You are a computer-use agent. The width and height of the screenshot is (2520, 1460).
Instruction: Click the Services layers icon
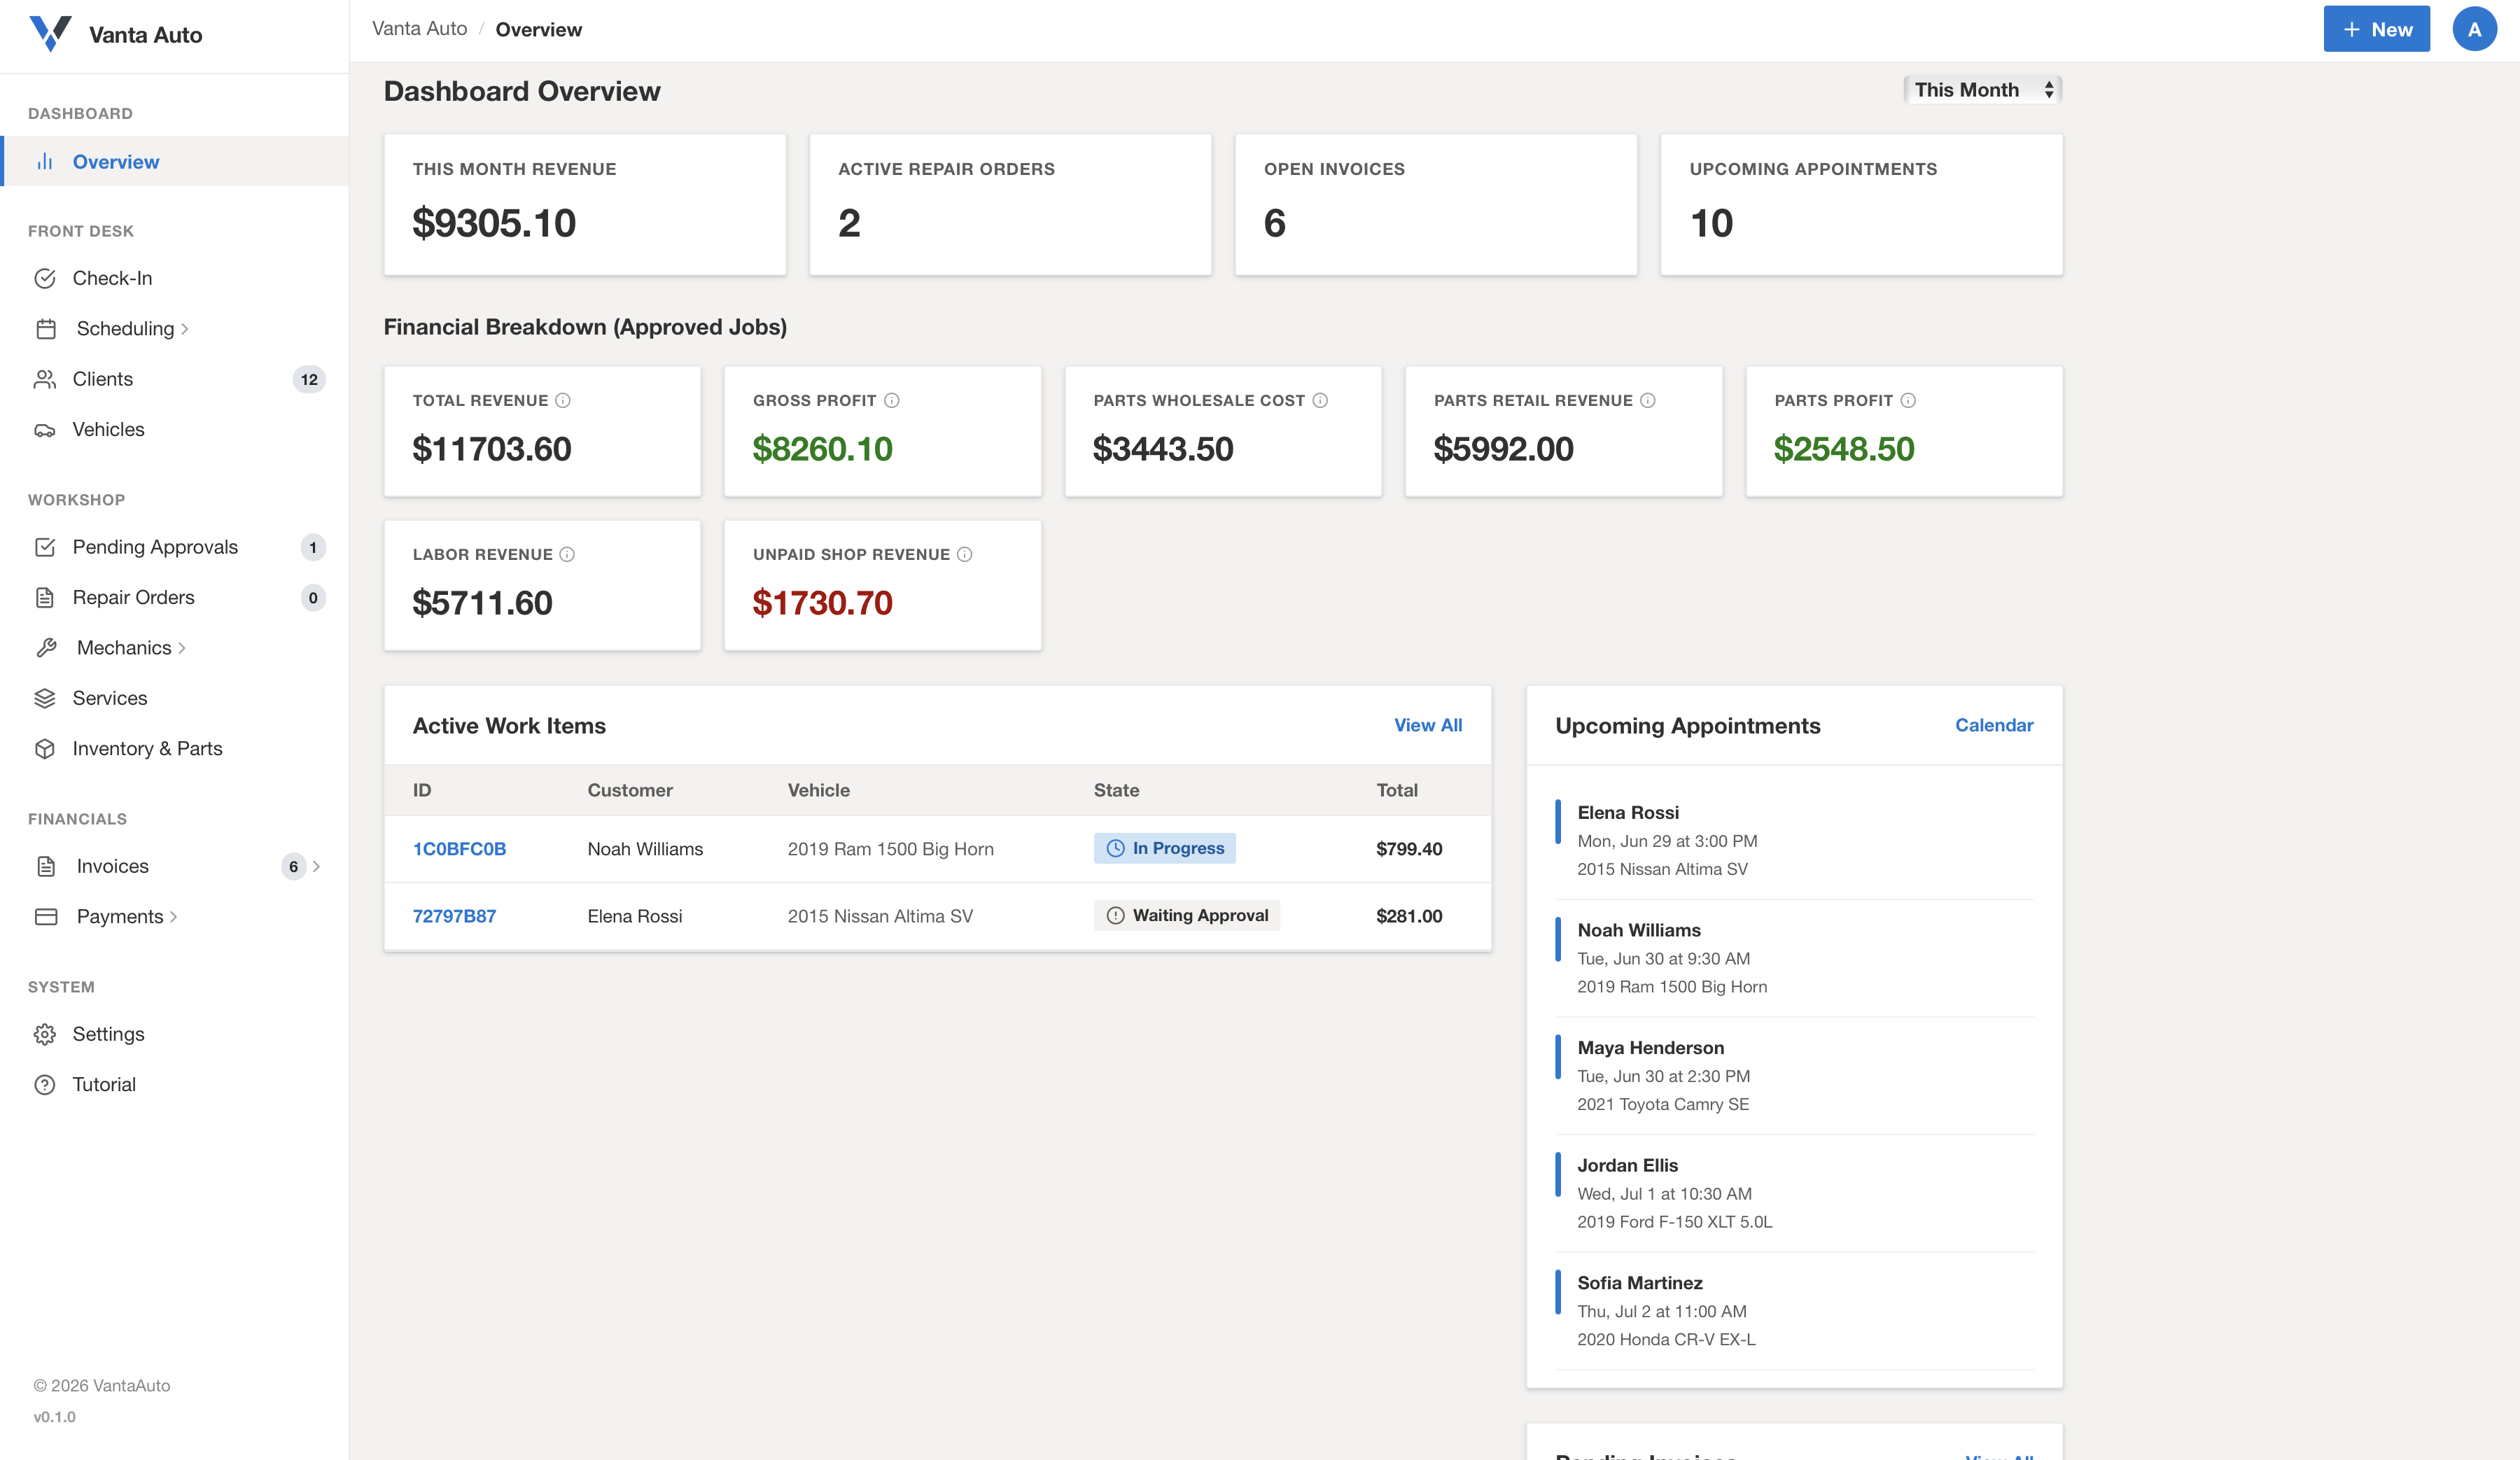45,698
